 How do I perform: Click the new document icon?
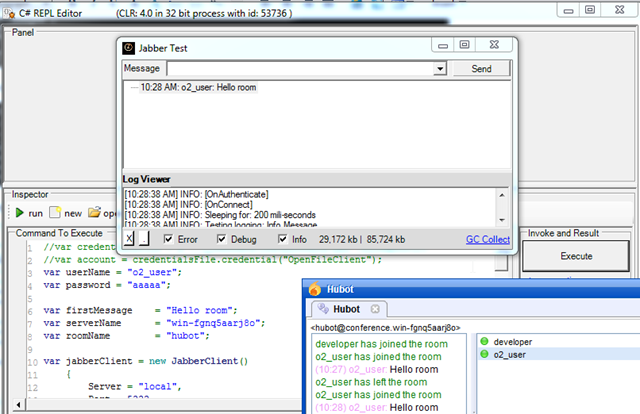(x=55, y=212)
